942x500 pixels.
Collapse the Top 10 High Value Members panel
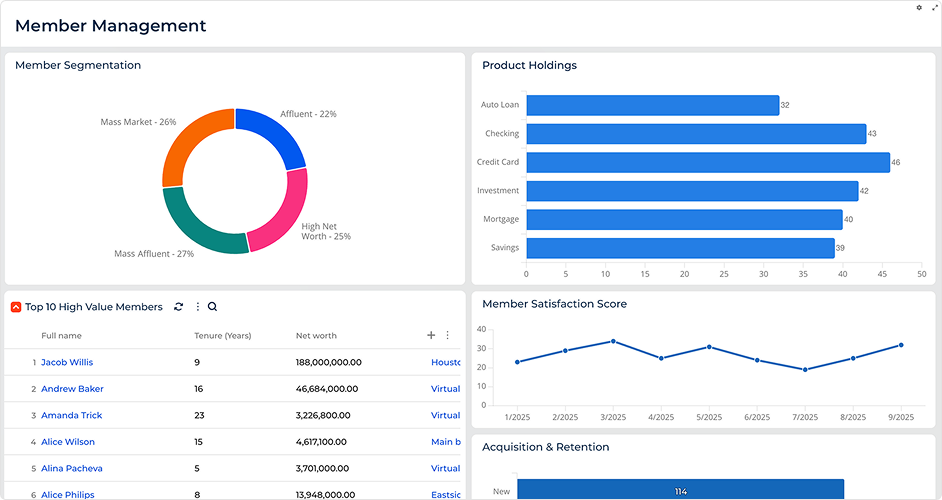[x=16, y=307]
